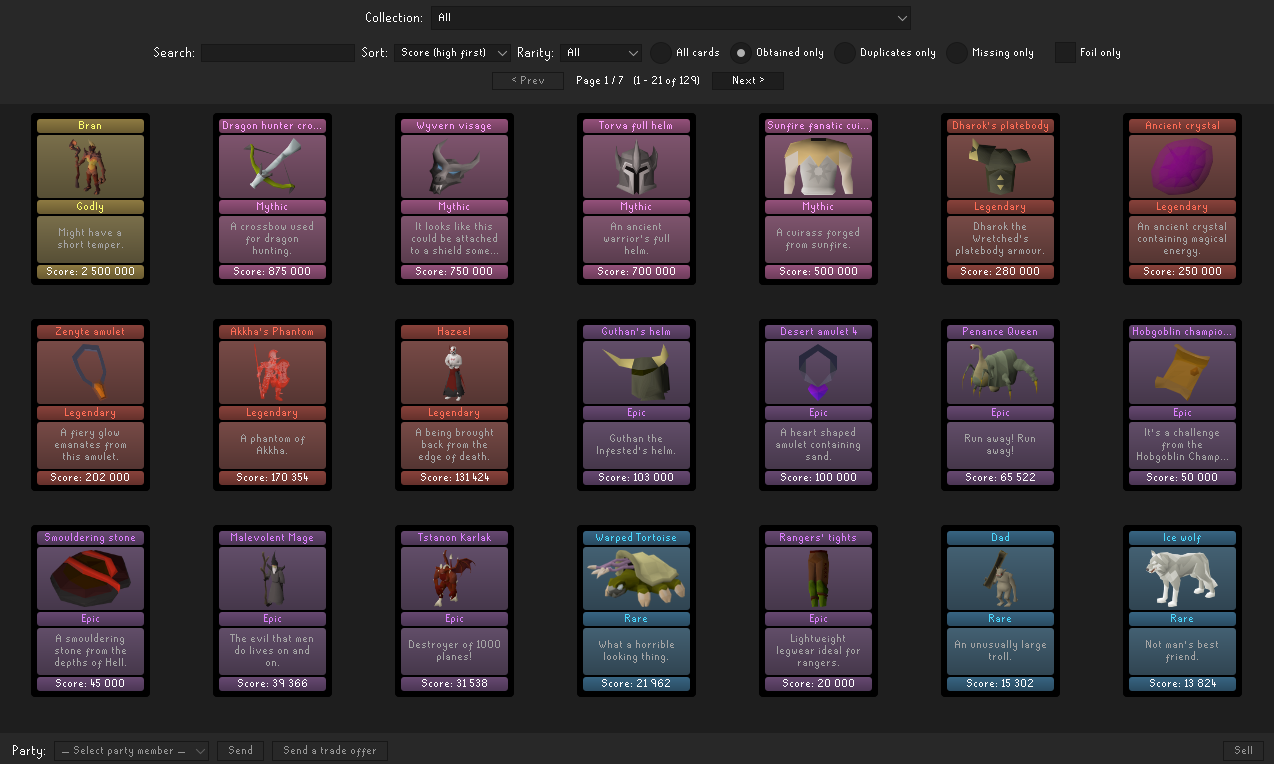Screen dimensions: 1274x764
Task: Click the Torva full helm icon
Action: [636, 166]
